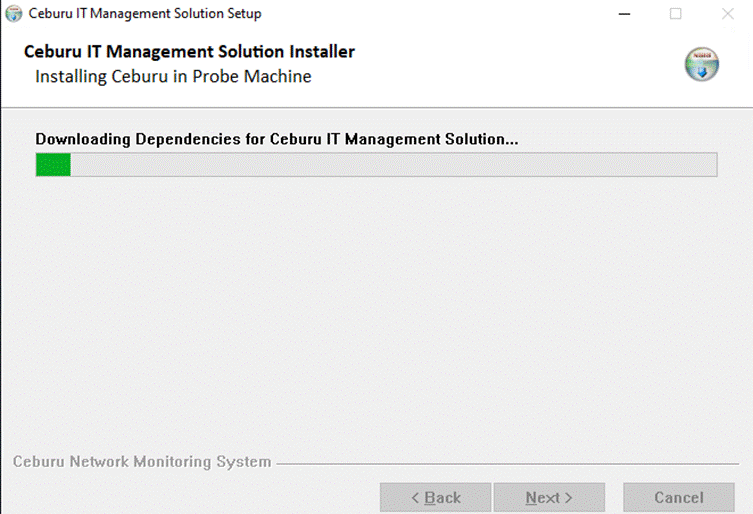Click the 'Ceburu IT Management Solution Installer' heading

[x=189, y=51]
